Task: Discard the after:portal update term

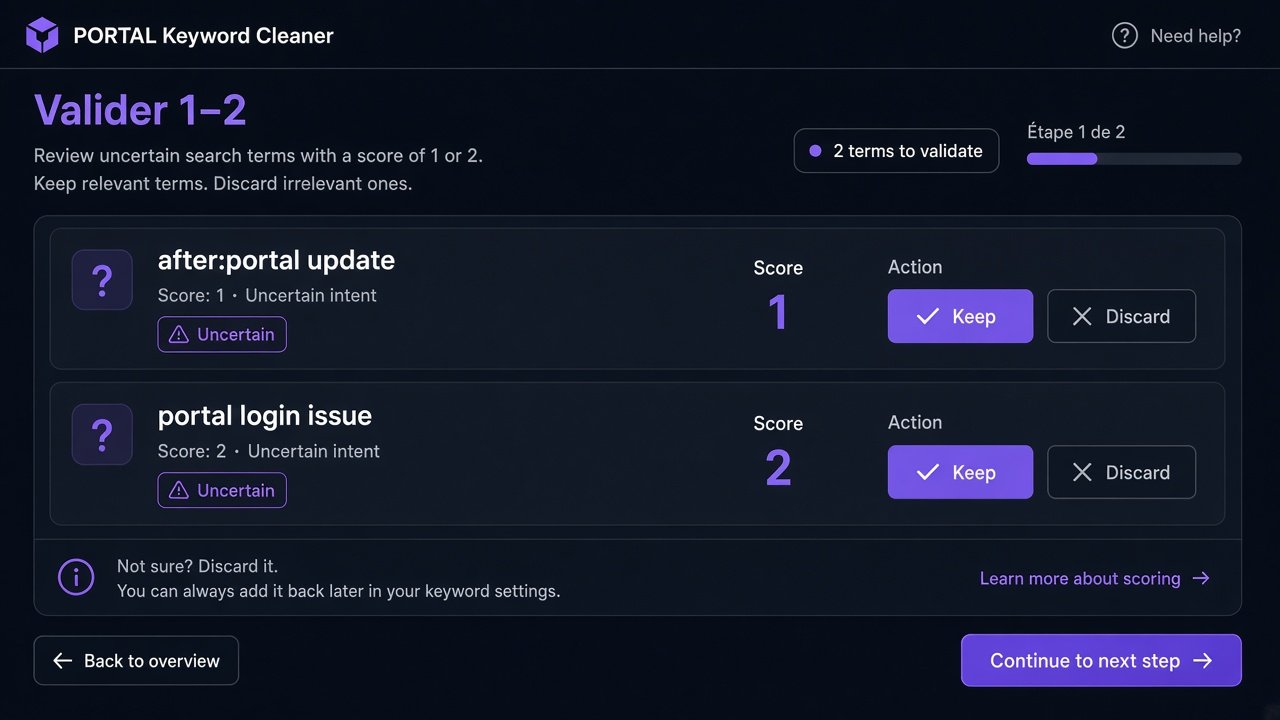Action: [x=1121, y=316]
